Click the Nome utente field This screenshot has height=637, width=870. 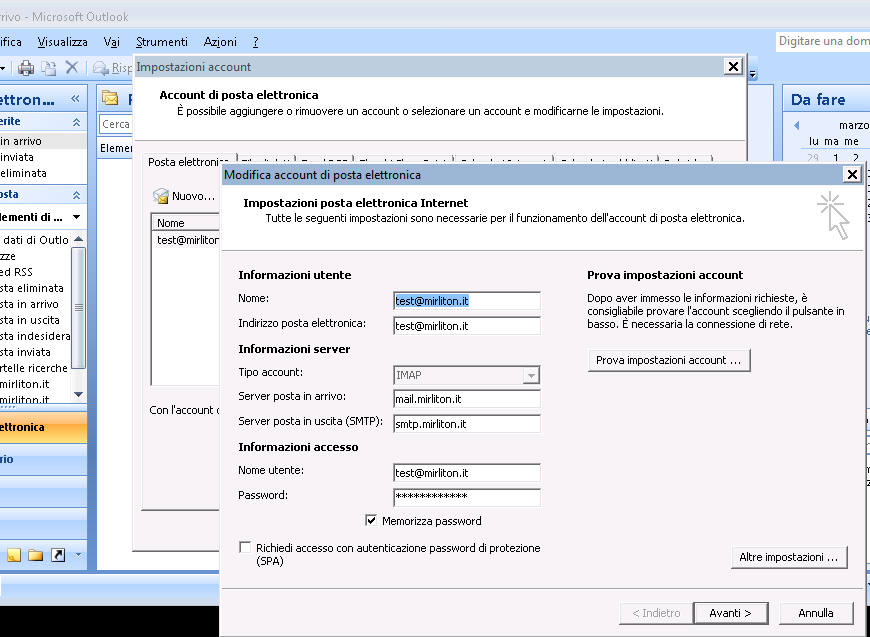pyautogui.click(x=467, y=473)
